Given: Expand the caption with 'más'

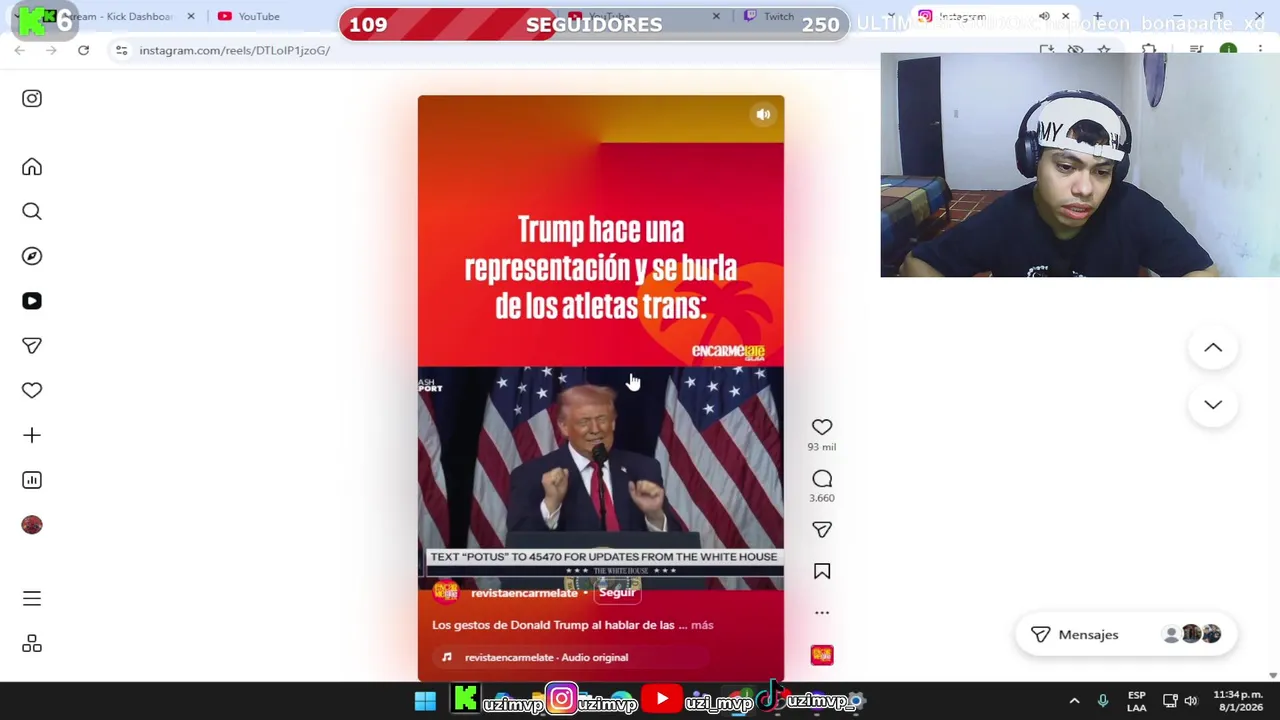Looking at the screenshot, I should tap(702, 625).
